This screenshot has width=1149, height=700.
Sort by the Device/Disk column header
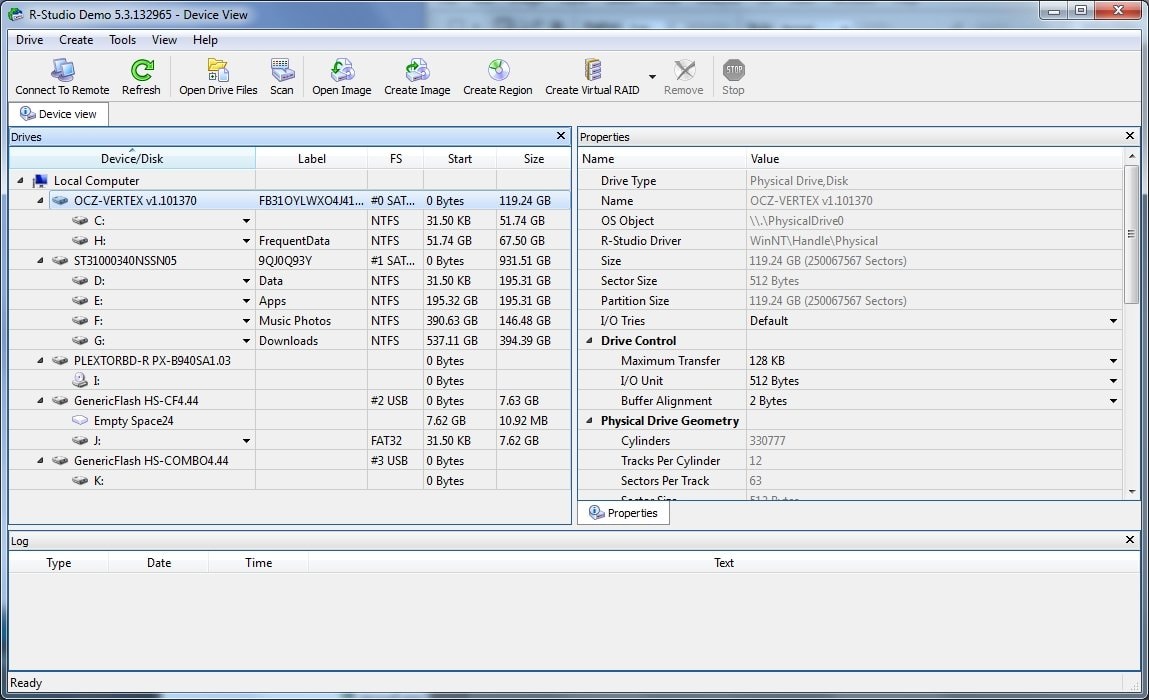tap(132, 158)
